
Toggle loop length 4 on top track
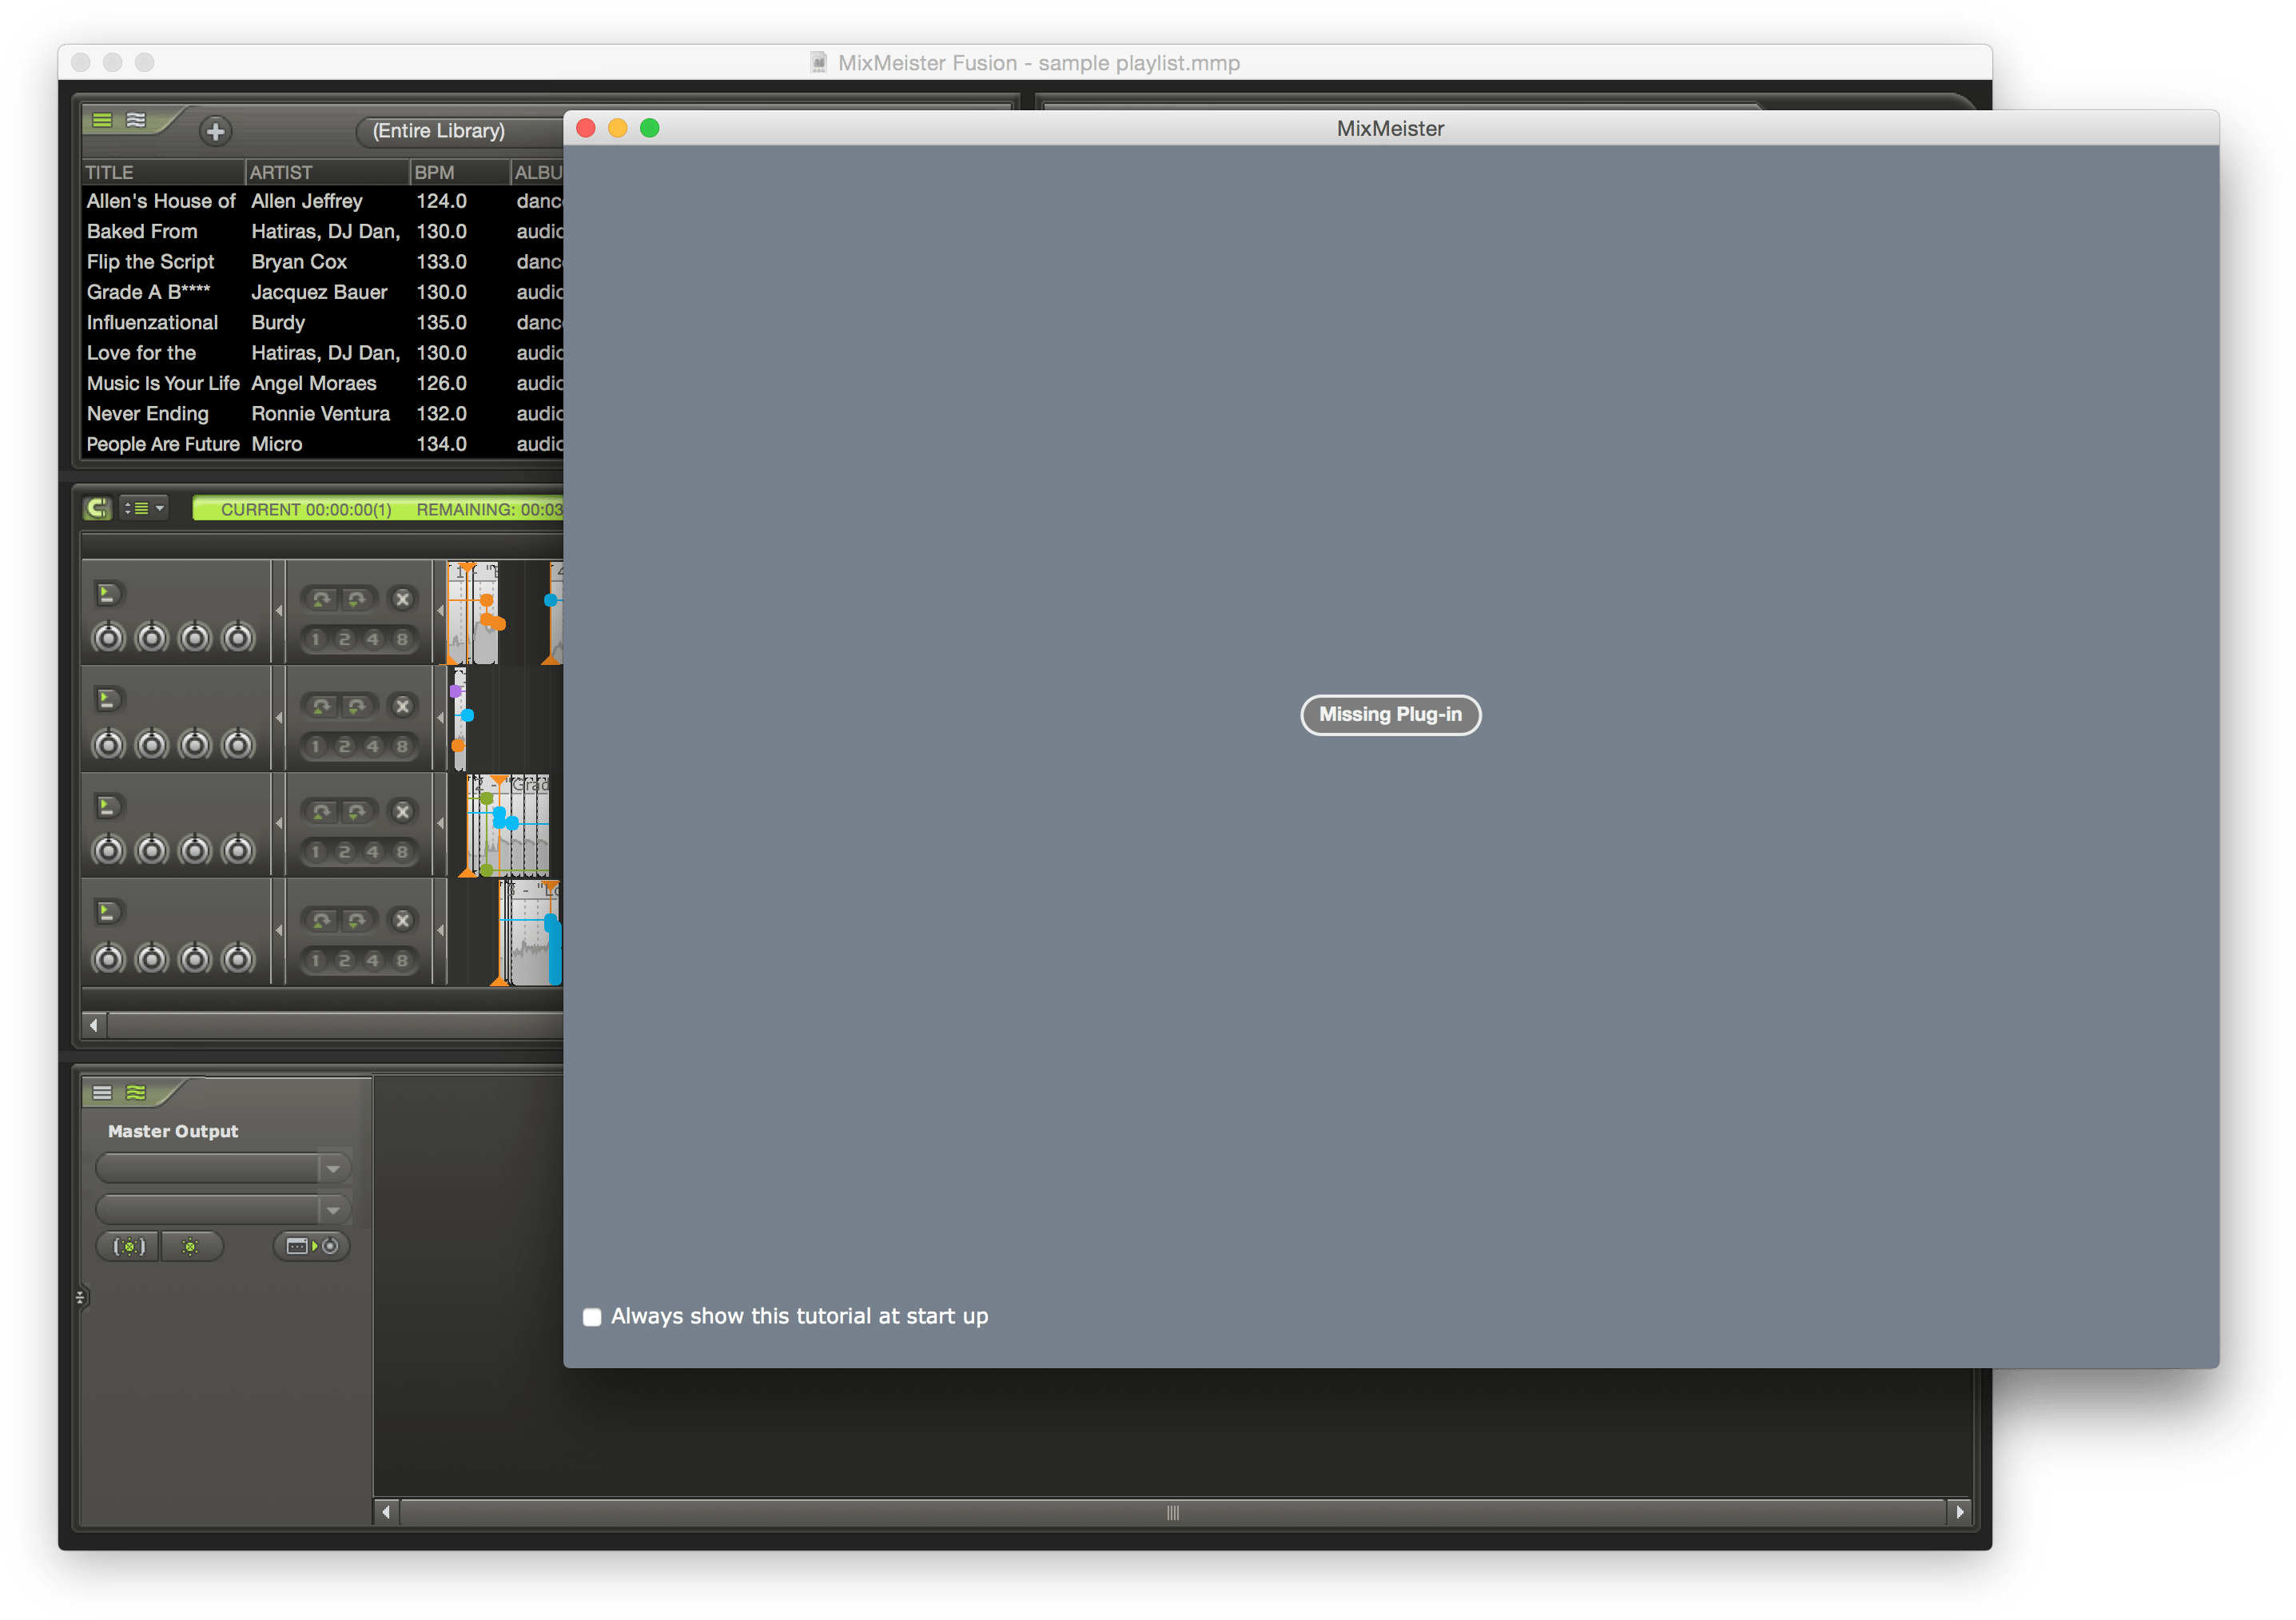[373, 639]
